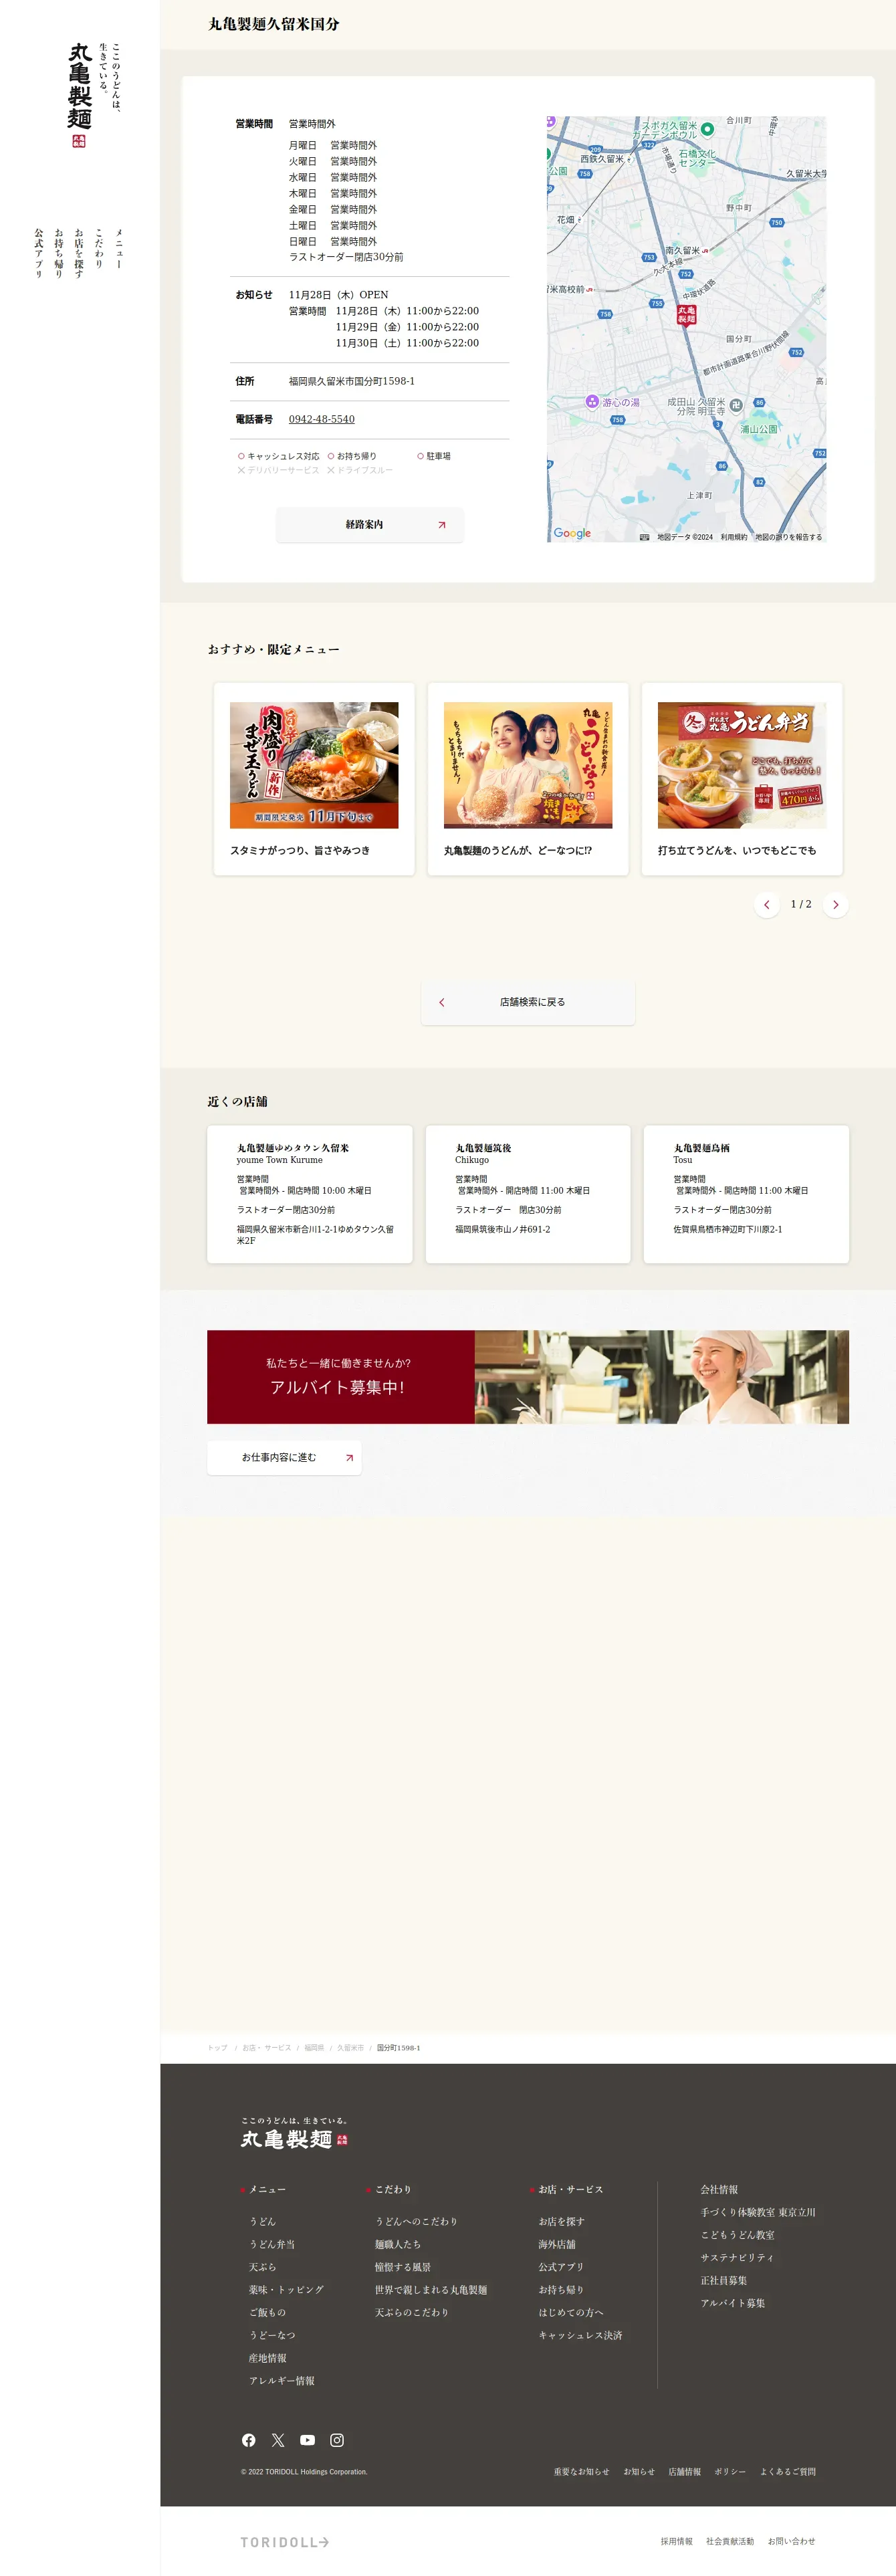This screenshot has width=896, height=2576.
Task: Open footer link アレルギー情報
Action: pyautogui.click(x=282, y=2381)
